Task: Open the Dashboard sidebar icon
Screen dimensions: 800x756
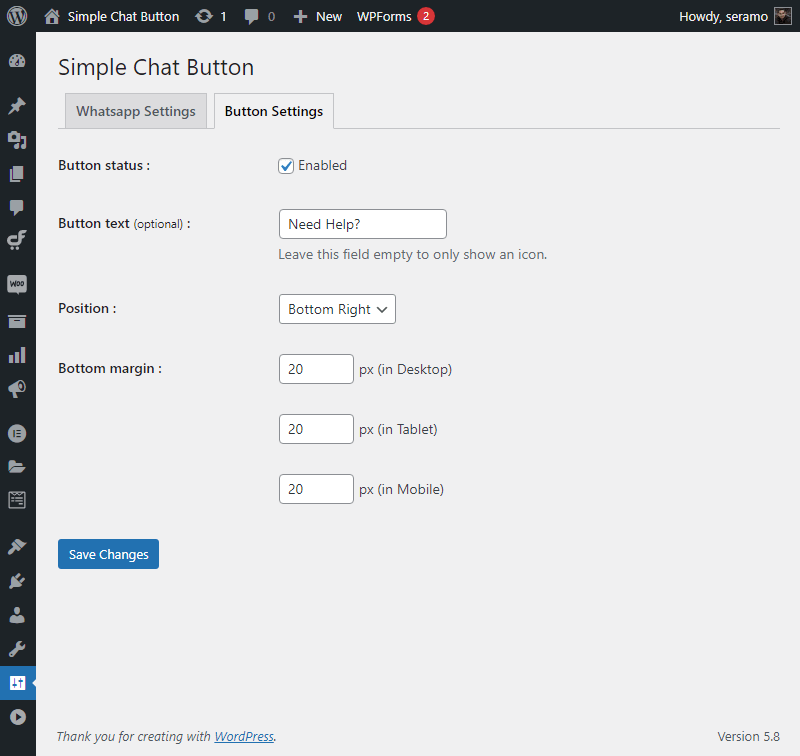Action: coord(17,61)
